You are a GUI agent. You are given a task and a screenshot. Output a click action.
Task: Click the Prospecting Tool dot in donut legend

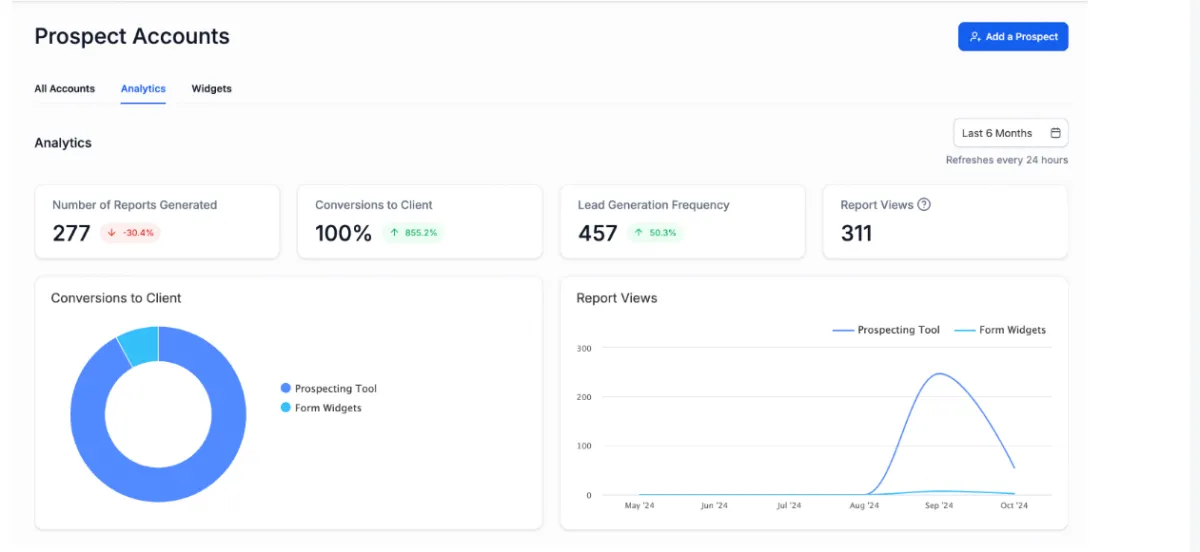[286, 388]
